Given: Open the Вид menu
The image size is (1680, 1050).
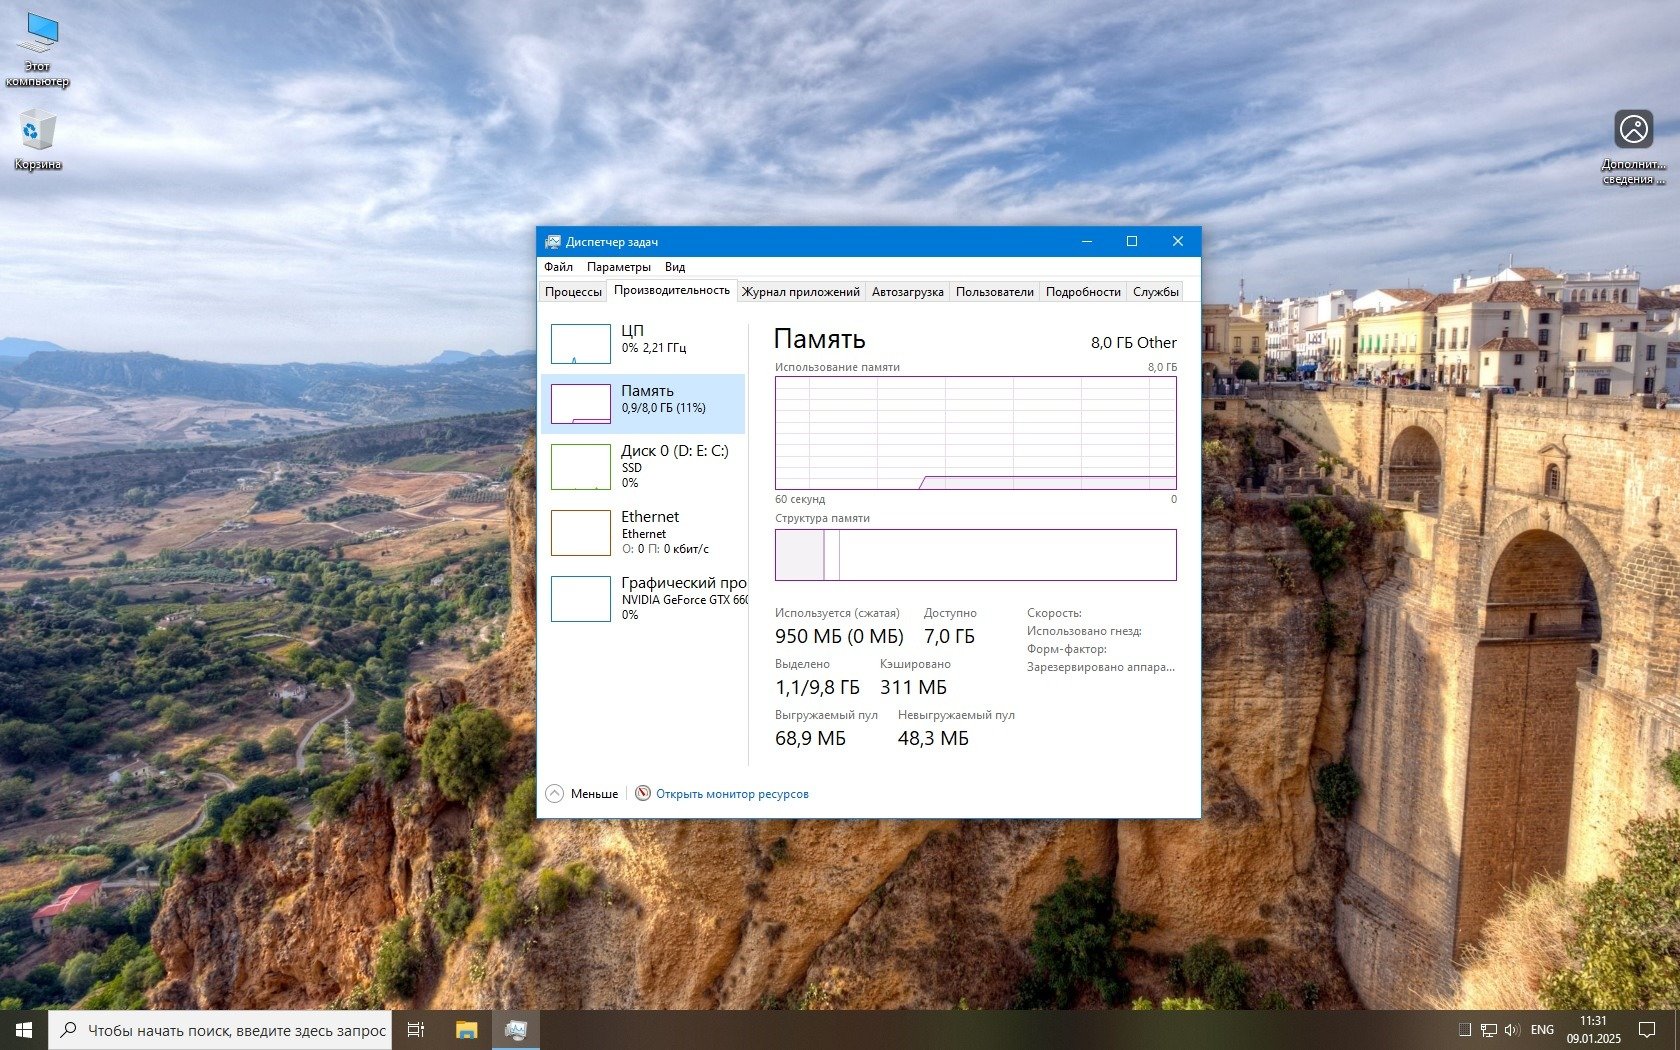Looking at the screenshot, I should [675, 267].
